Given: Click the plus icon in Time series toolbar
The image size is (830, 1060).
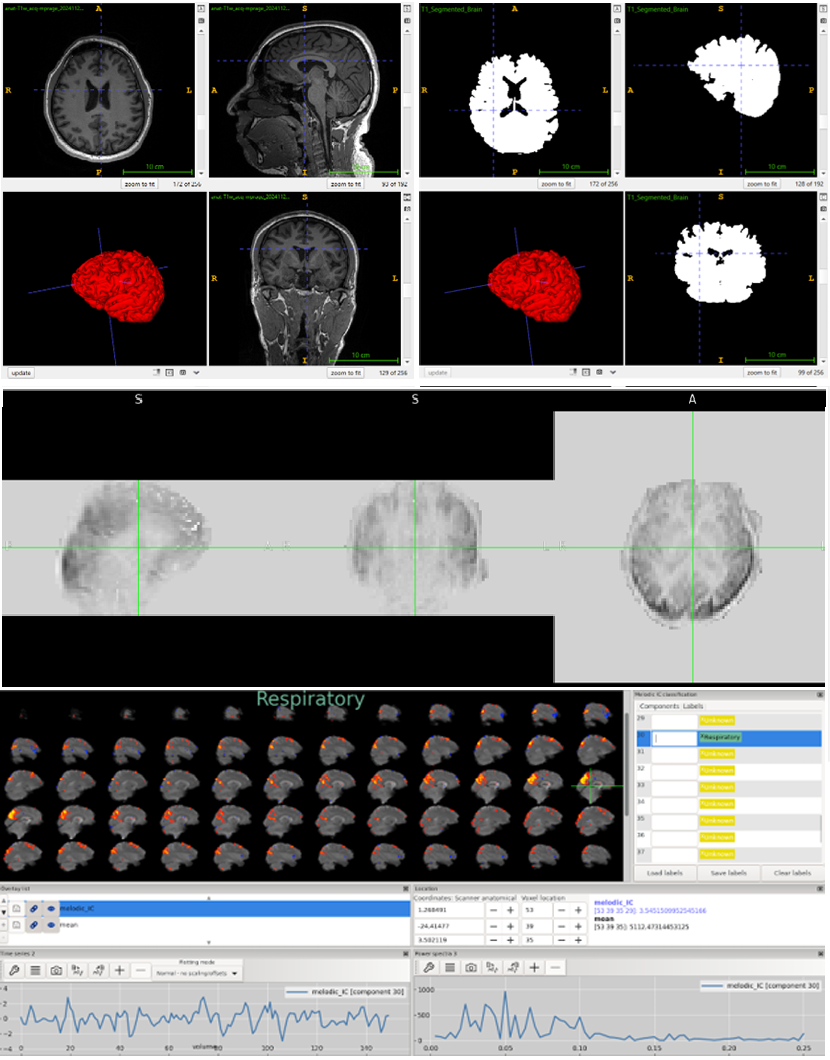Looking at the screenshot, I should click(x=119, y=970).
